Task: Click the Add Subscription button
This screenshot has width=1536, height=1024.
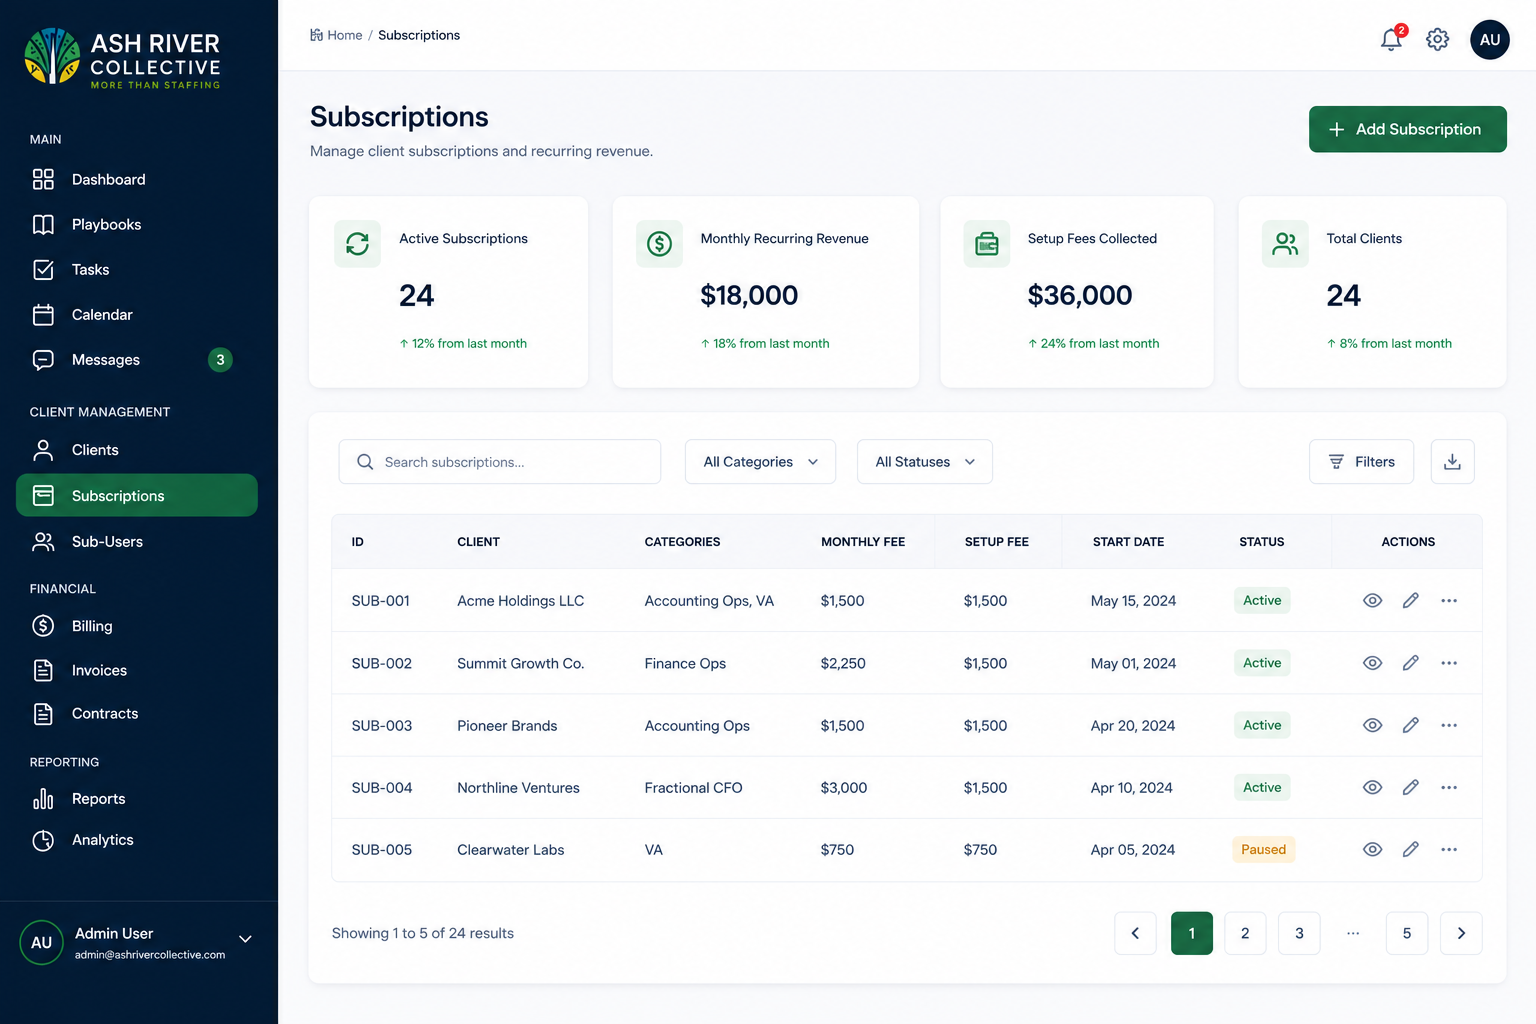Action: click(x=1407, y=129)
